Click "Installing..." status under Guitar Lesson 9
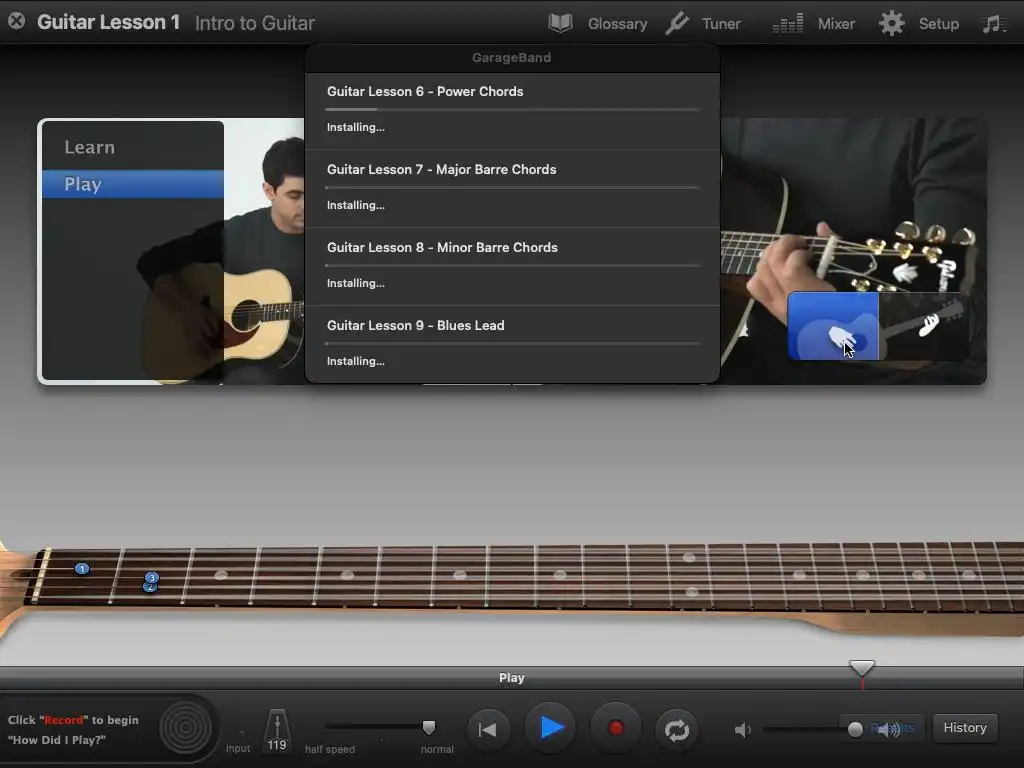The image size is (1024, 768). pos(356,361)
